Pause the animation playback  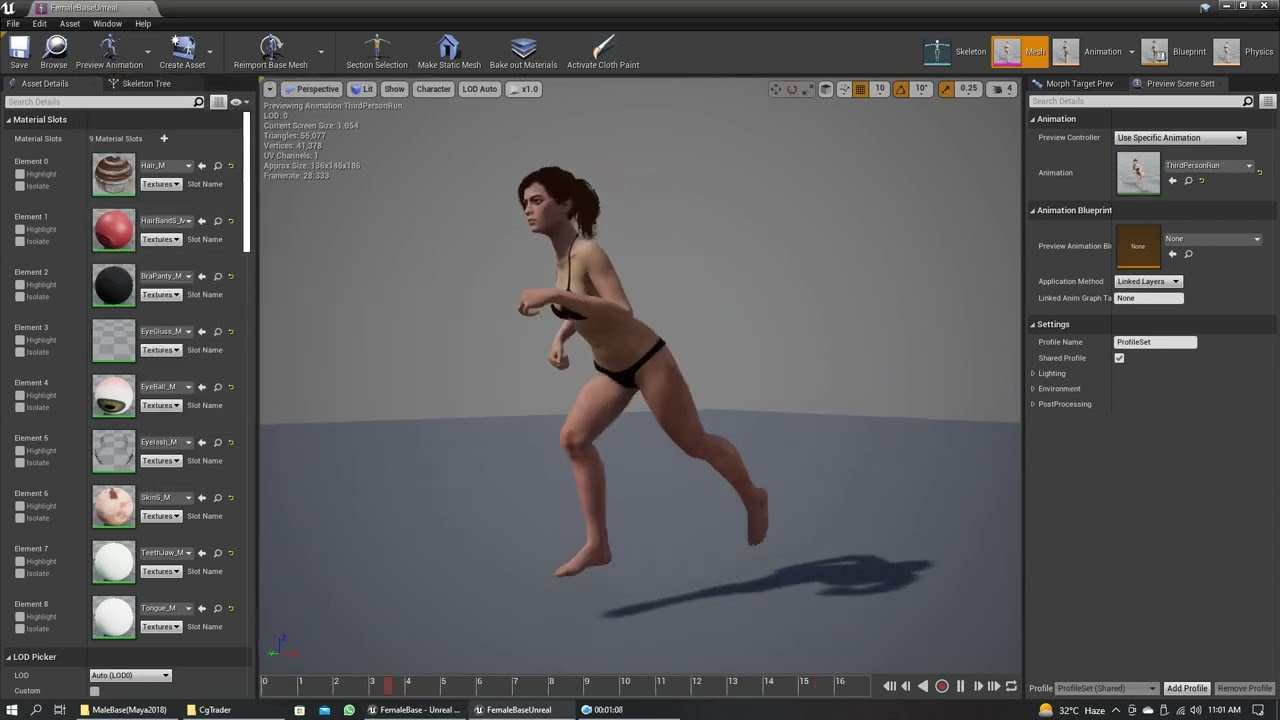pos(960,686)
